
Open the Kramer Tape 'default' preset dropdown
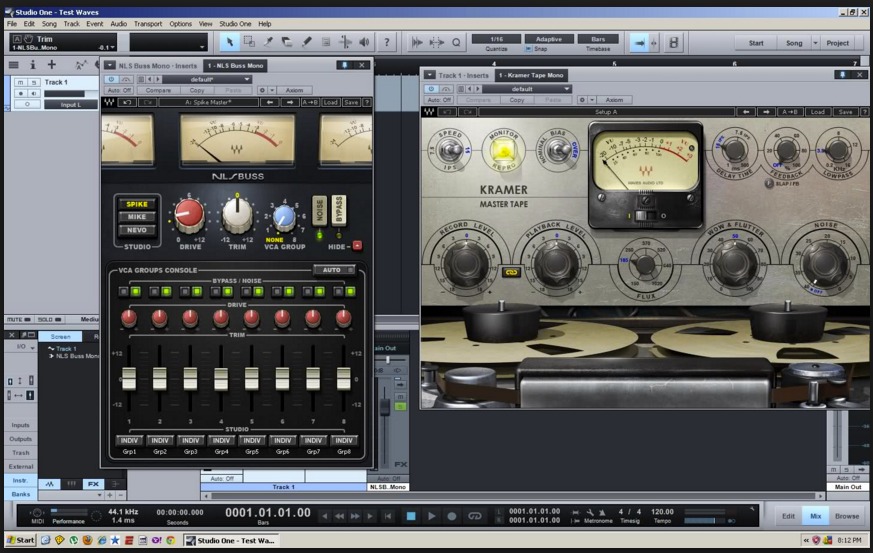click(527, 89)
